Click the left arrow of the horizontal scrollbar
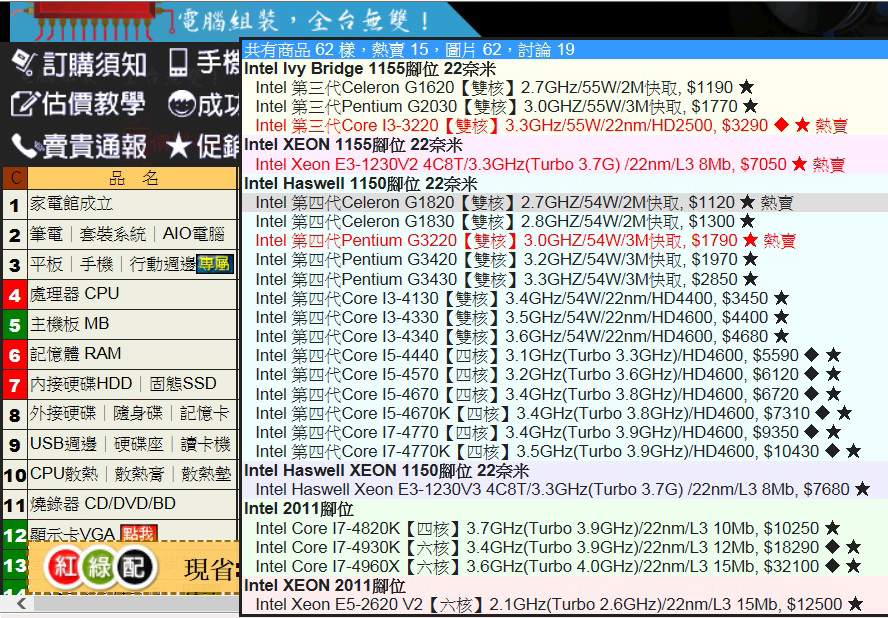The width and height of the screenshot is (888, 618). click(x=22, y=603)
